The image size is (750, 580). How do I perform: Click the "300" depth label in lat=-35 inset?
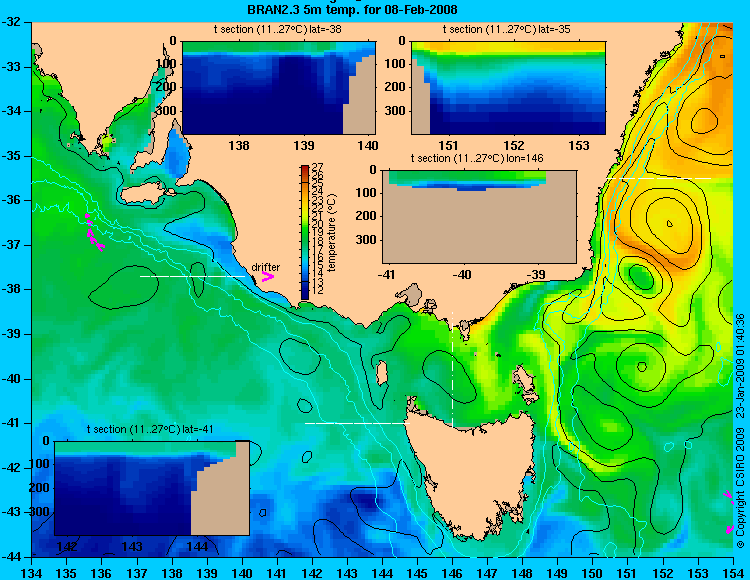tap(395, 111)
